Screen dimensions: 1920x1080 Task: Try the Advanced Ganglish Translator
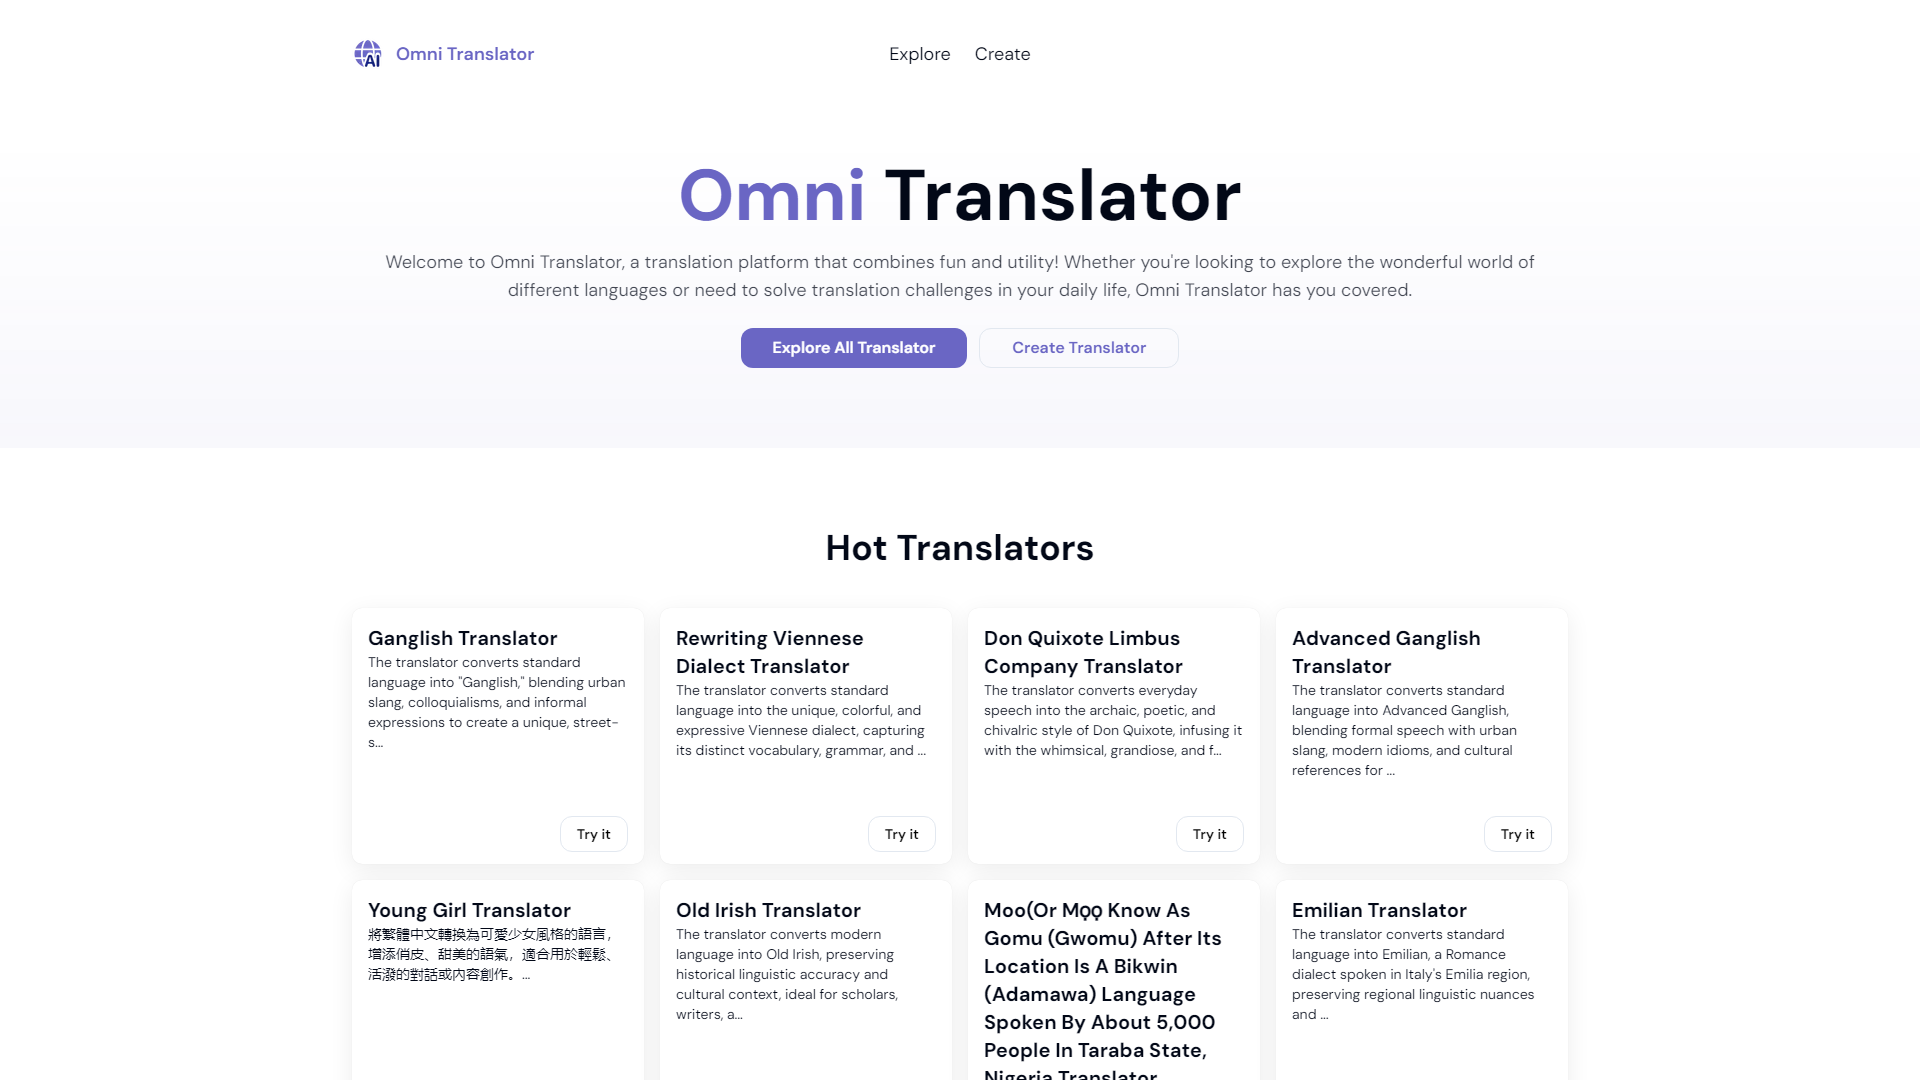[x=1518, y=833]
